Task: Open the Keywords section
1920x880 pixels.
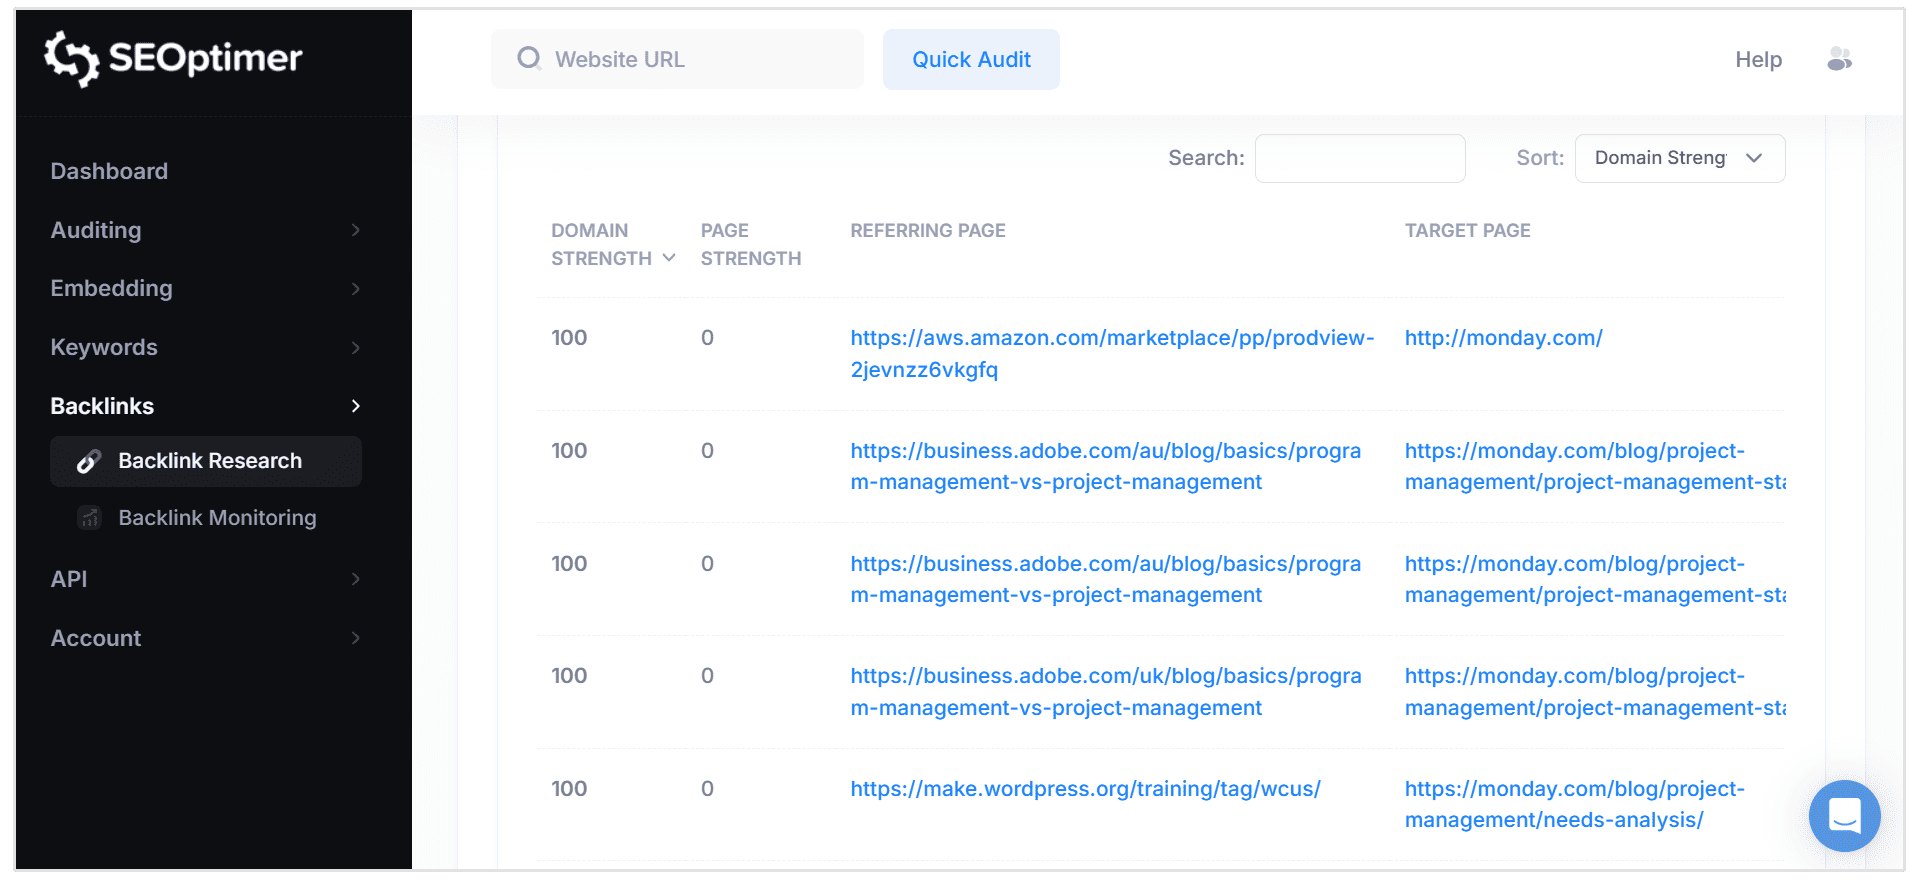Action: pyautogui.click(x=104, y=348)
